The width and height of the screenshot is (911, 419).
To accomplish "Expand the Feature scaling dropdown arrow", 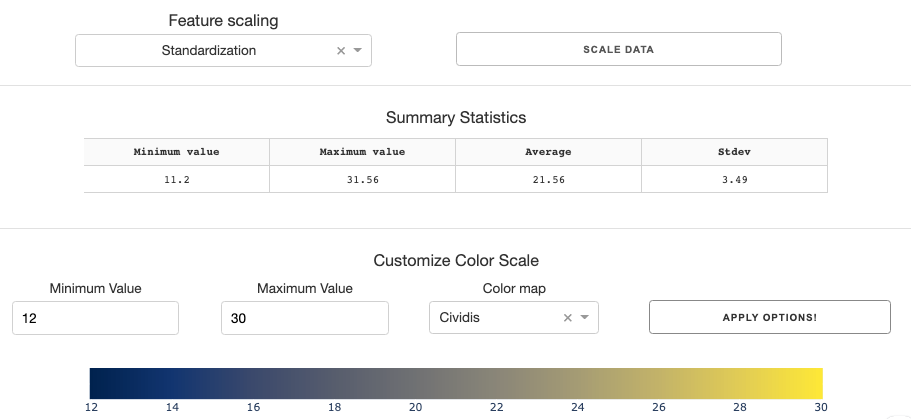I will click(x=358, y=51).
